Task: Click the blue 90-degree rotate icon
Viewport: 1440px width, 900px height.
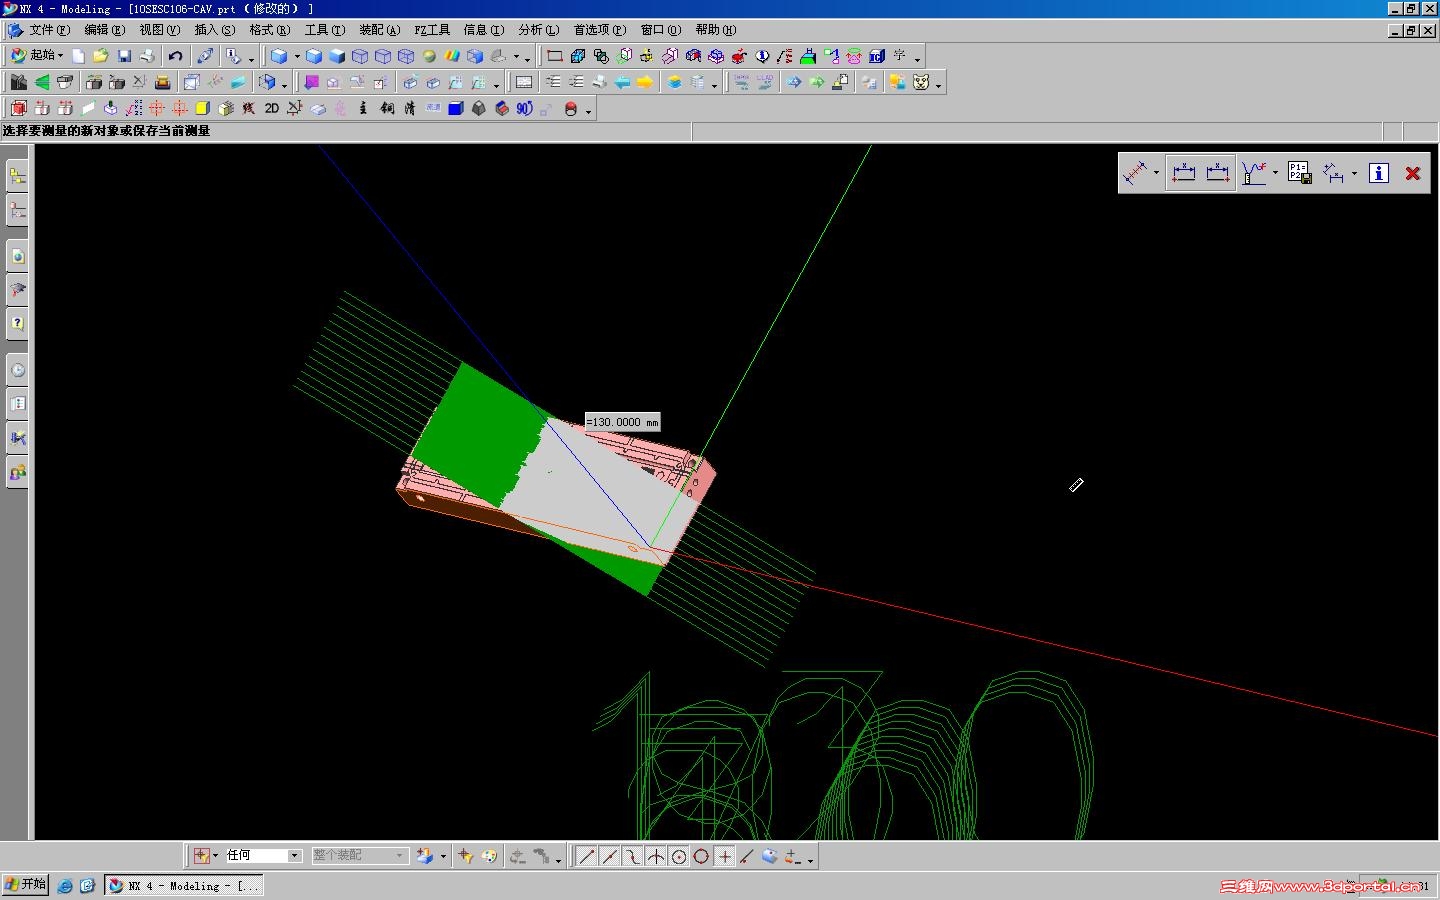Action: coord(524,108)
